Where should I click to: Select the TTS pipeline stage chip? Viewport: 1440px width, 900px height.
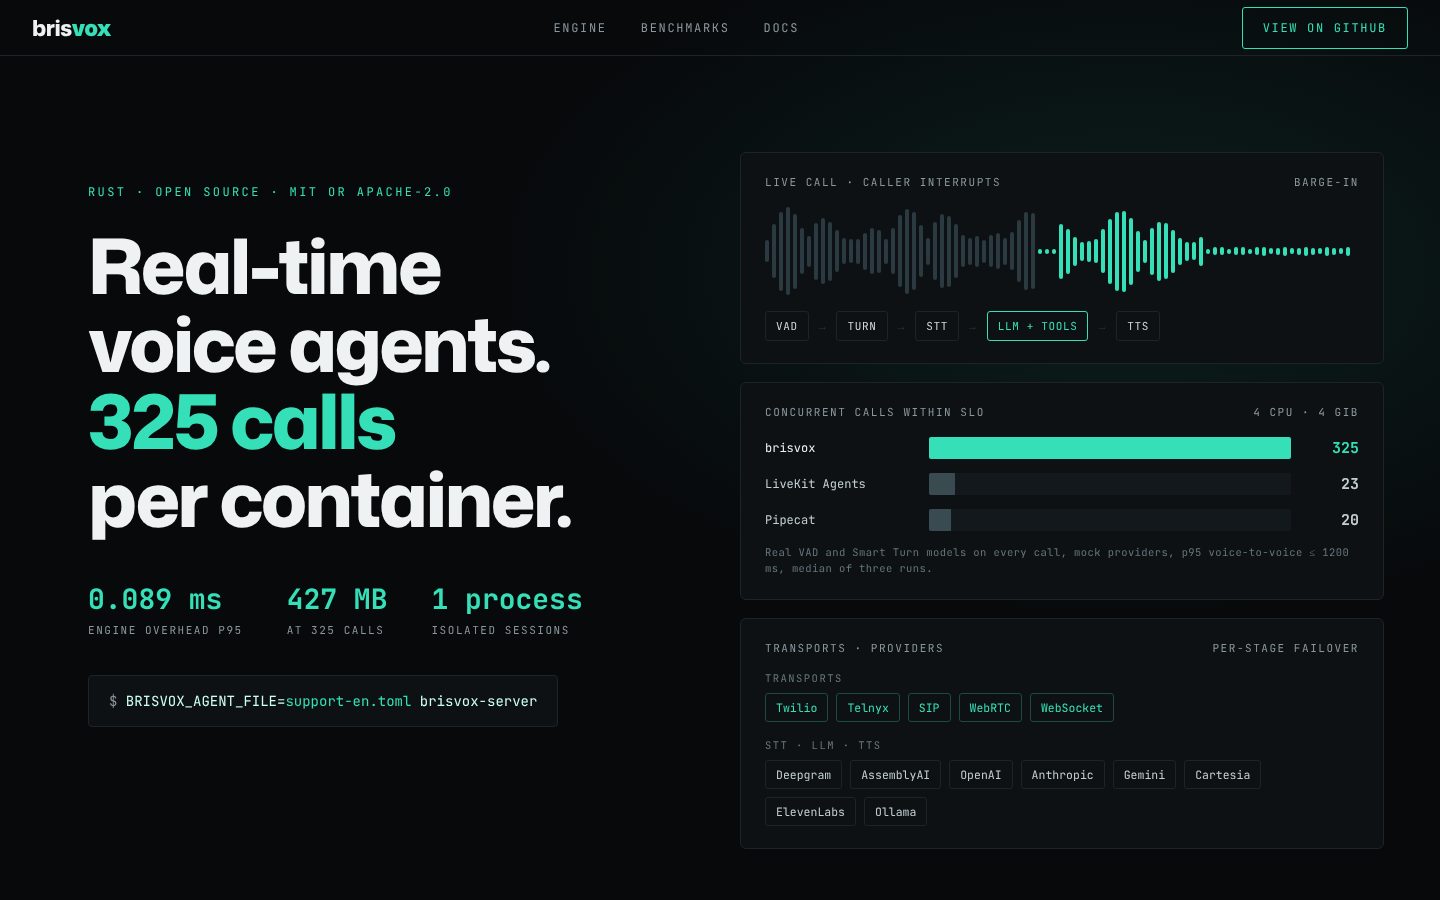1138,326
